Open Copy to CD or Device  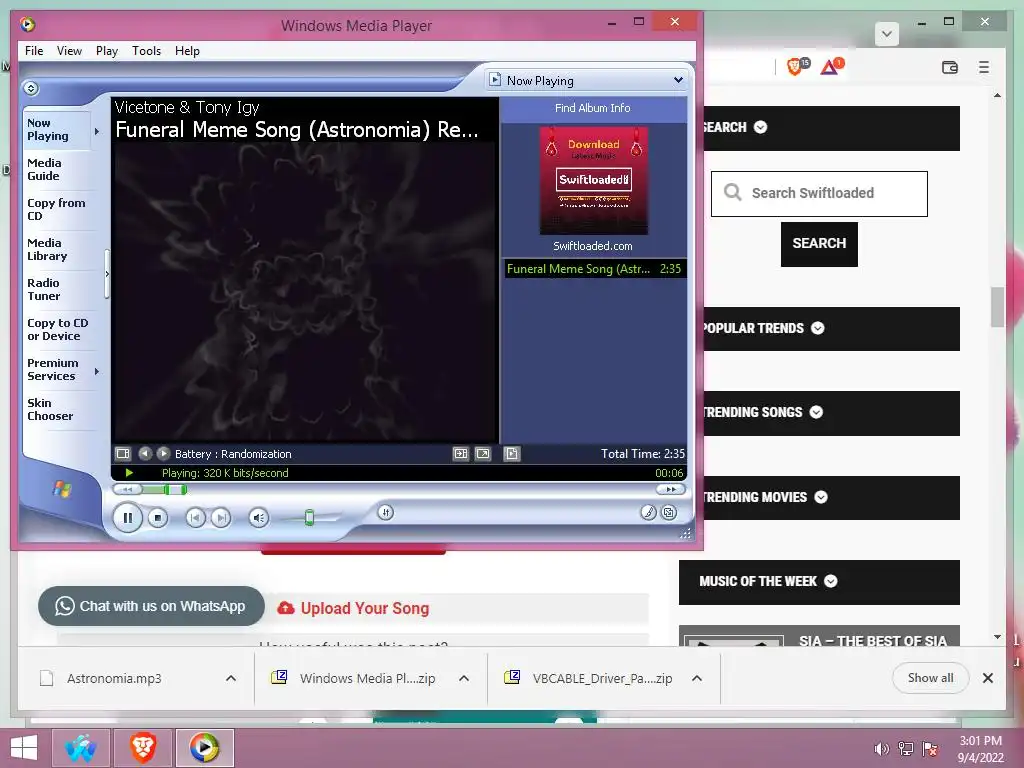pos(57,329)
